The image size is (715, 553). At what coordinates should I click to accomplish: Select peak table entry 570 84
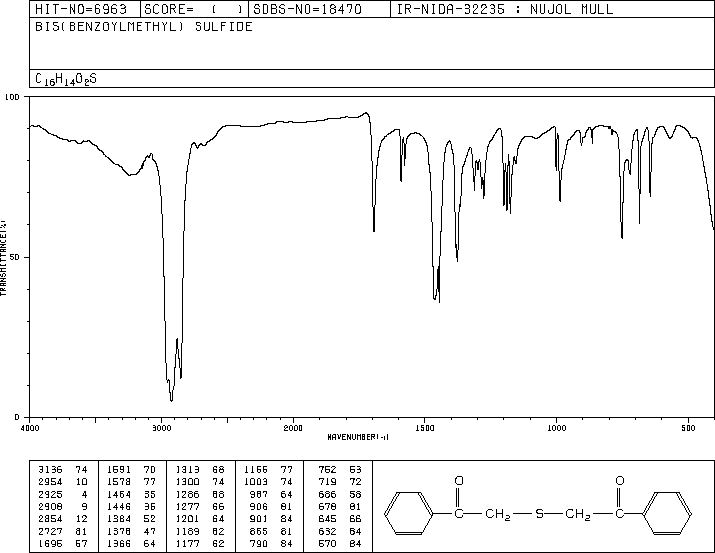[340, 543]
